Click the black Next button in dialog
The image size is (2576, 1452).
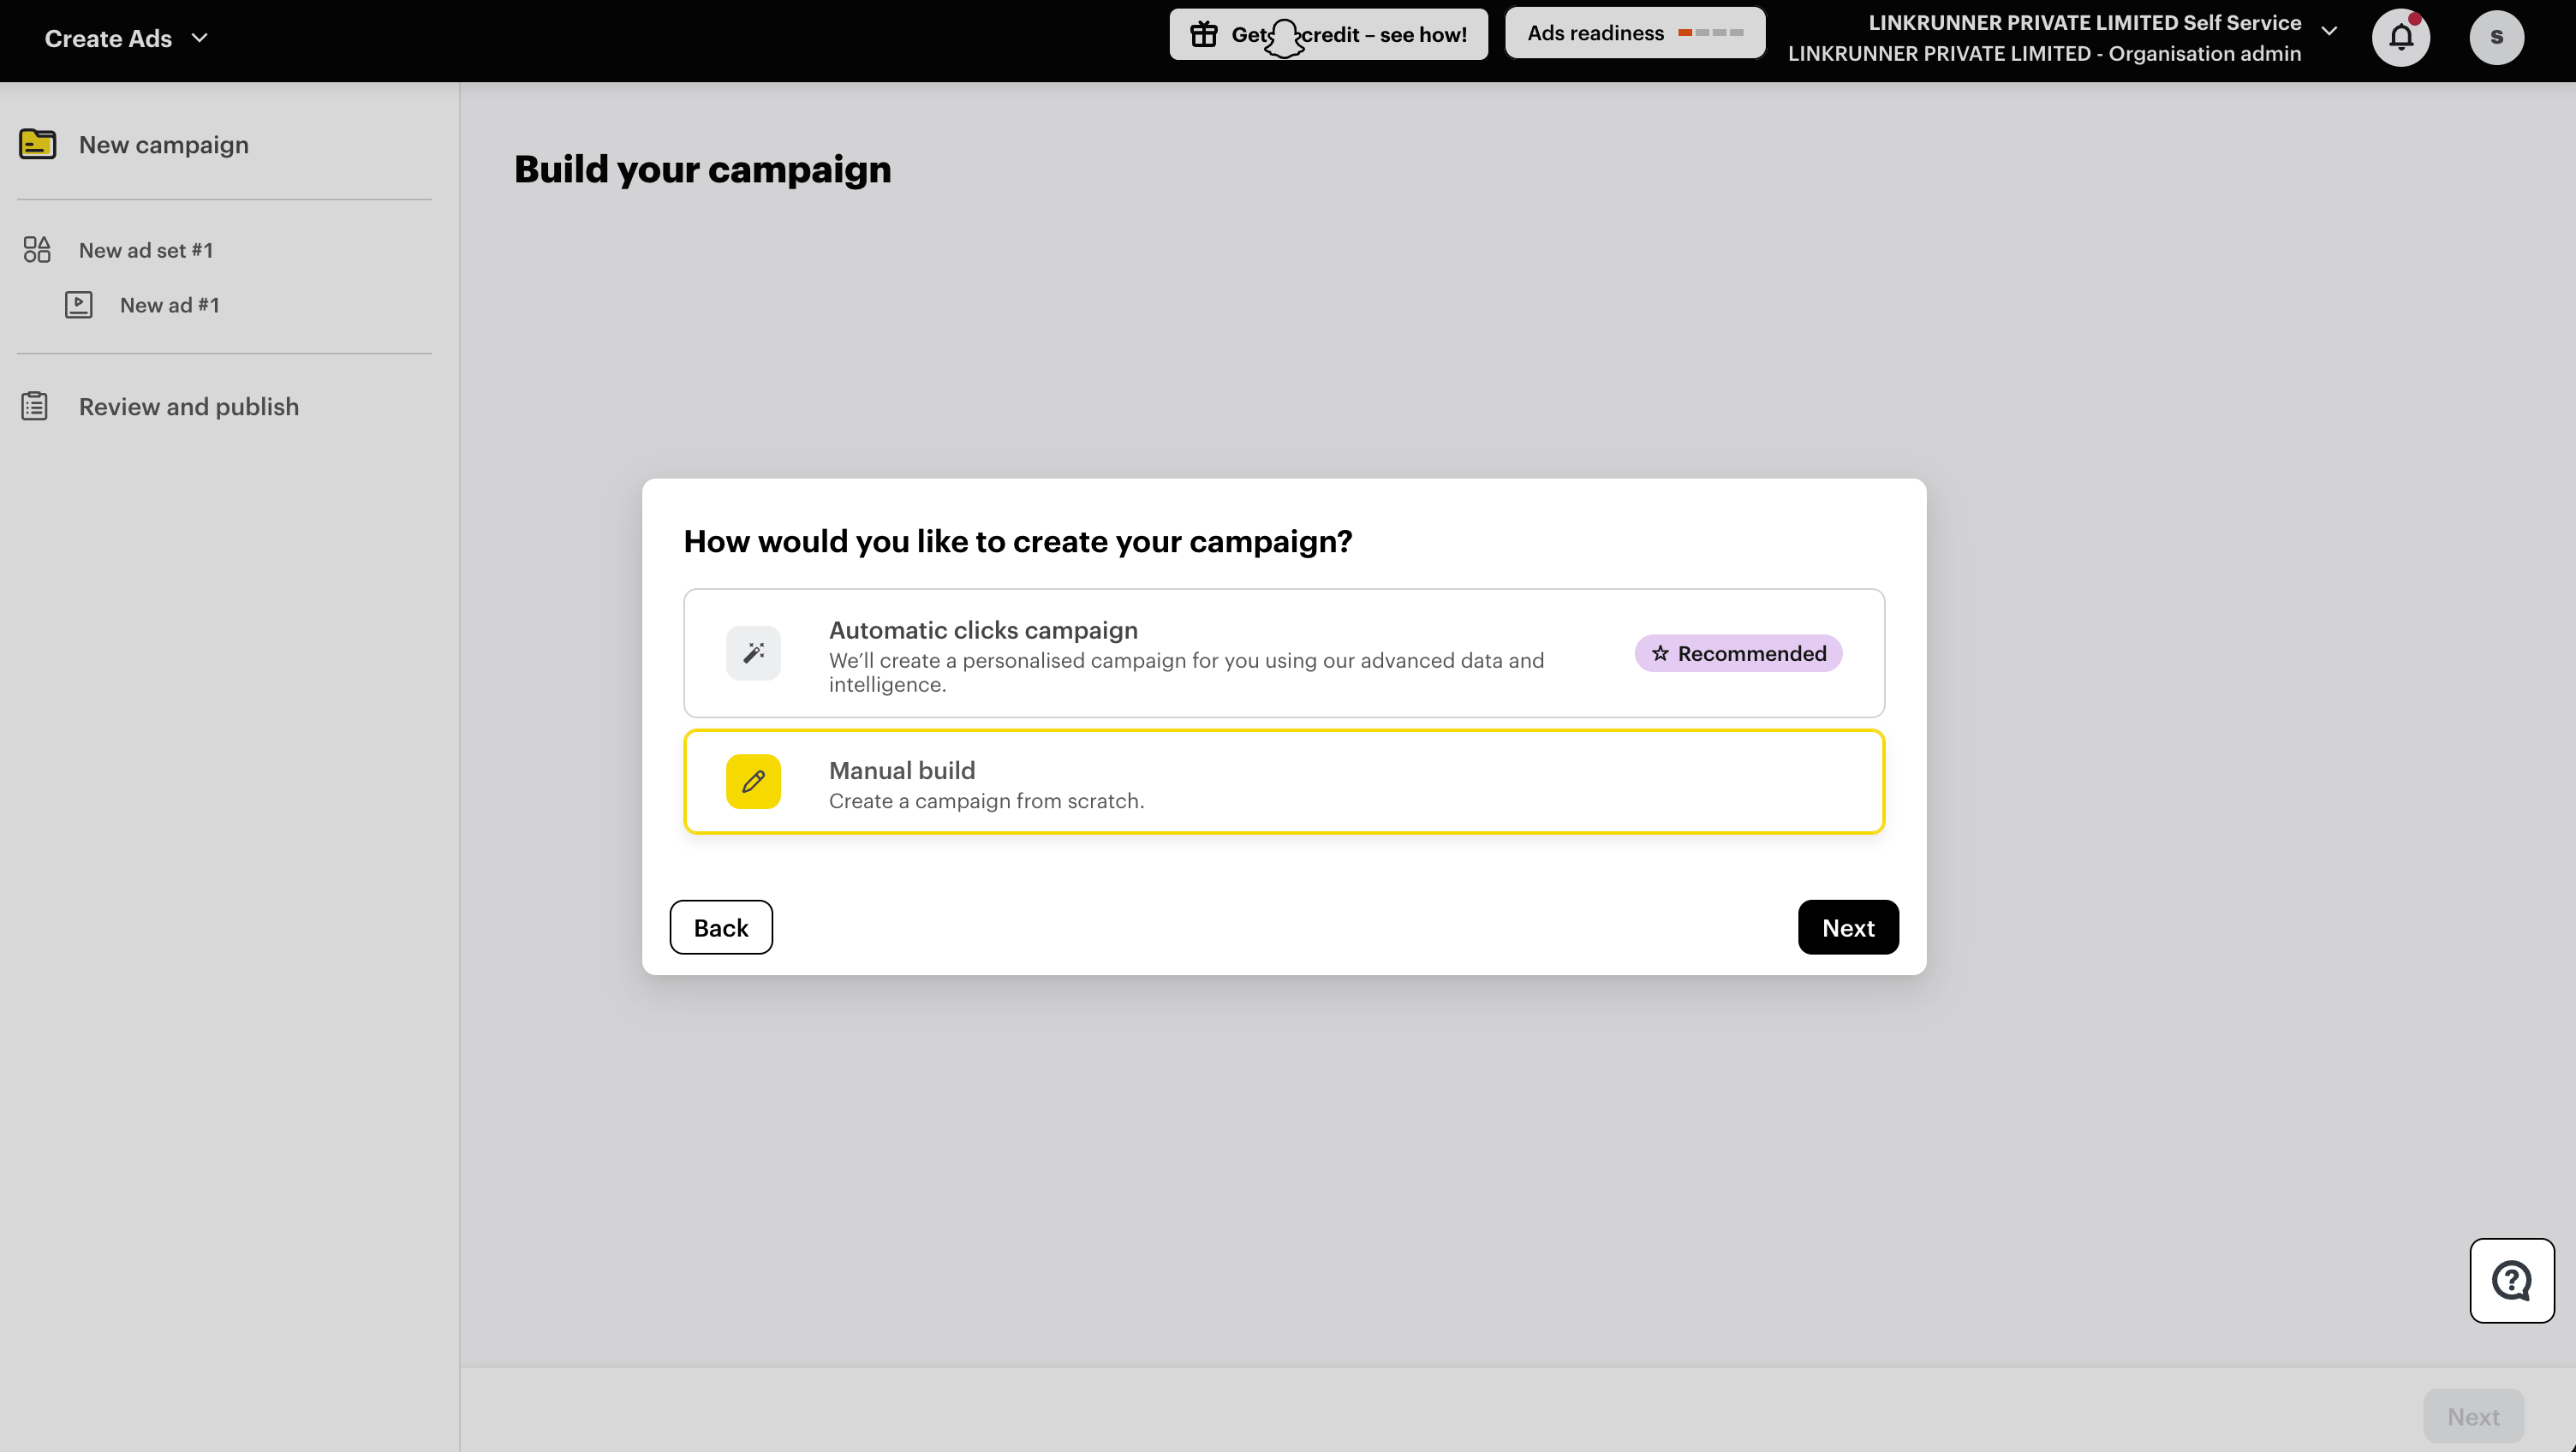tap(1848, 927)
